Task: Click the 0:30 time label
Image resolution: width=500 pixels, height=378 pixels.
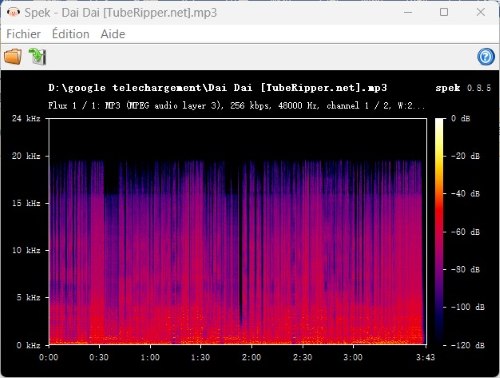Action: (x=99, y=357)
